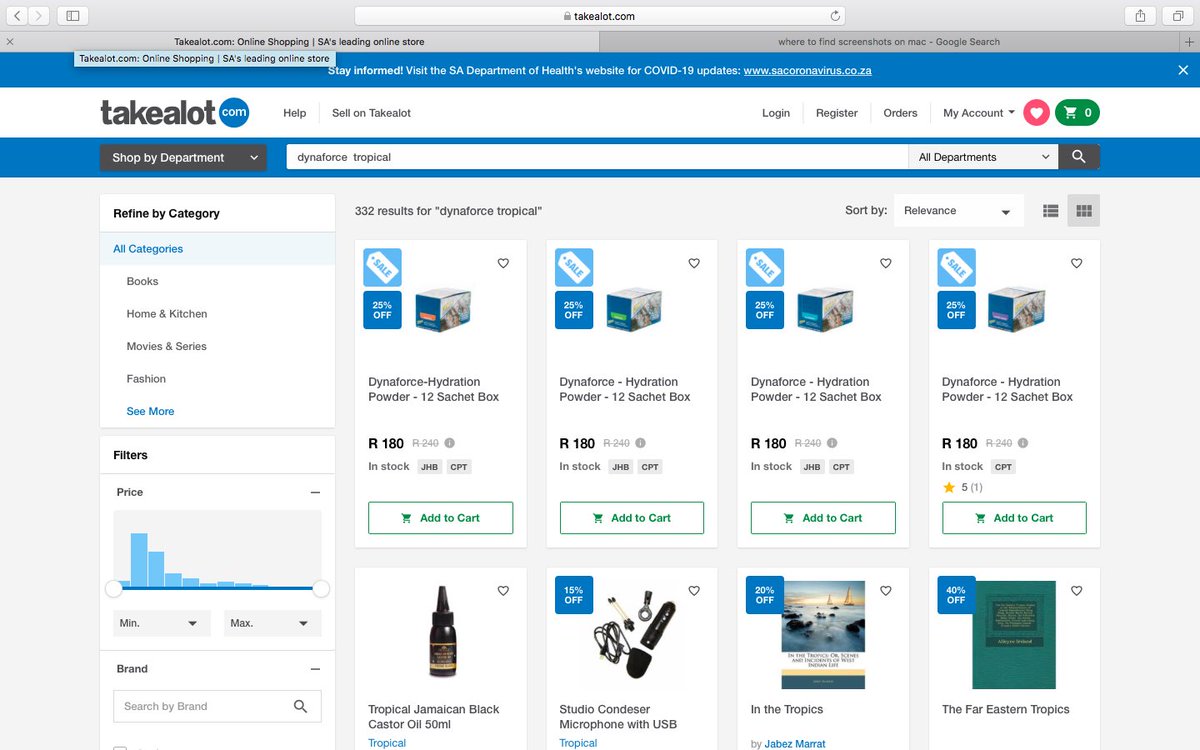Filter by Movies & Series category
The width and height of the screenshot is (1200, 750).
coord(167,346)
